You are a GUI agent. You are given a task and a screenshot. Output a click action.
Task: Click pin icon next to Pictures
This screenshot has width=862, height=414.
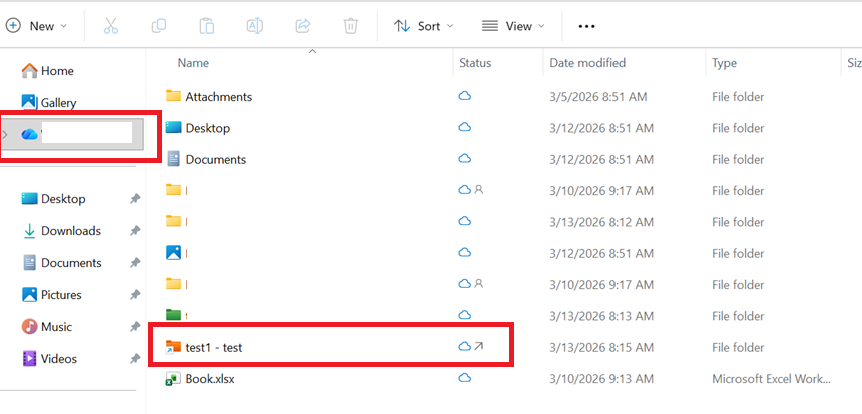pos(135,295)
